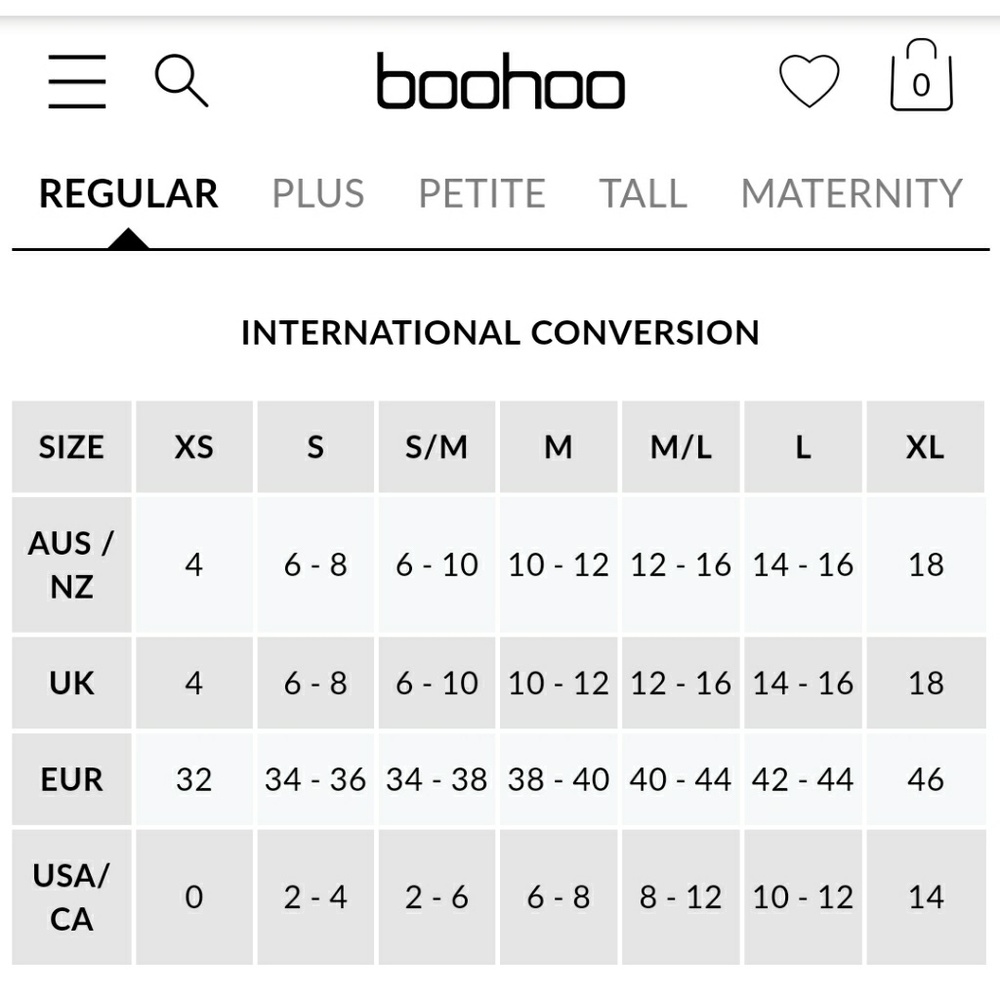
Task: Click the EUR row label
Action: [x=71, y=779]
